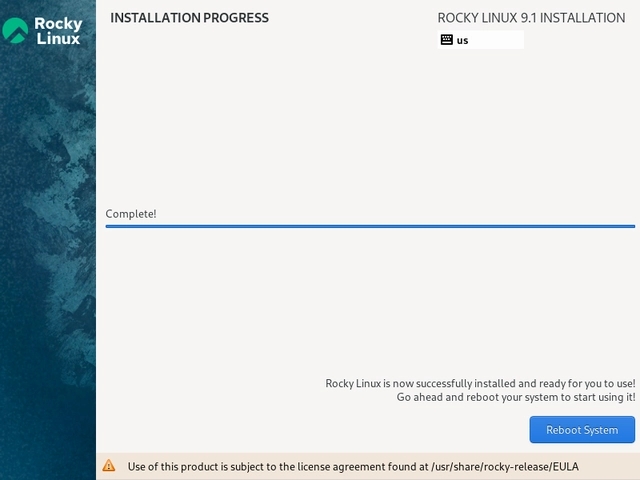The width and height of the screenshot is (640, 480).
Task: Click the 'Complete!' status label
Action: 131,214
